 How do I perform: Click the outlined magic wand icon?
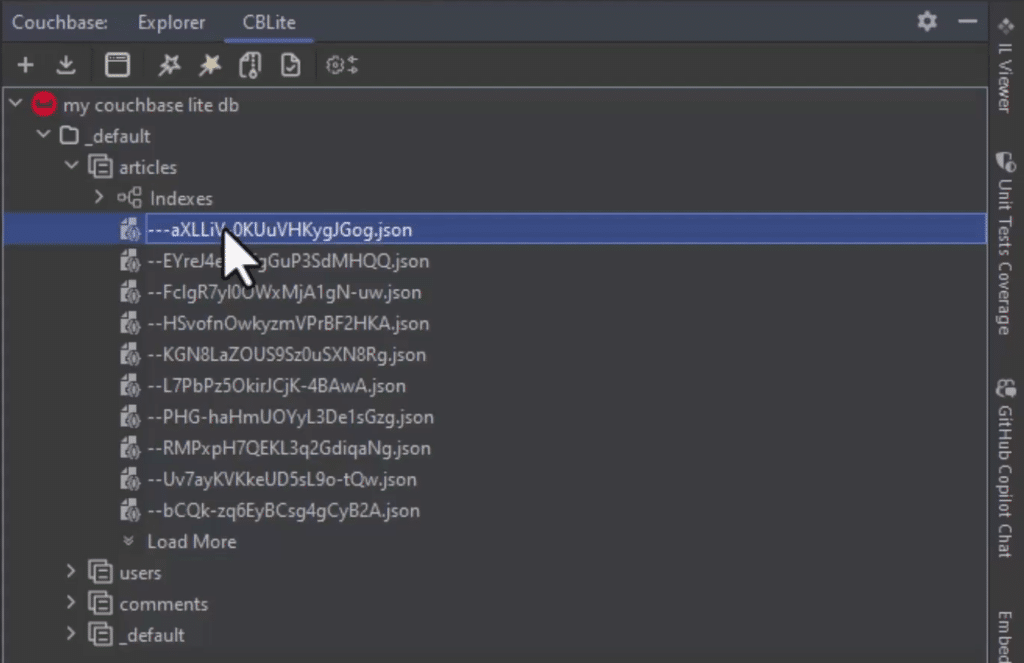click(169, 66)
